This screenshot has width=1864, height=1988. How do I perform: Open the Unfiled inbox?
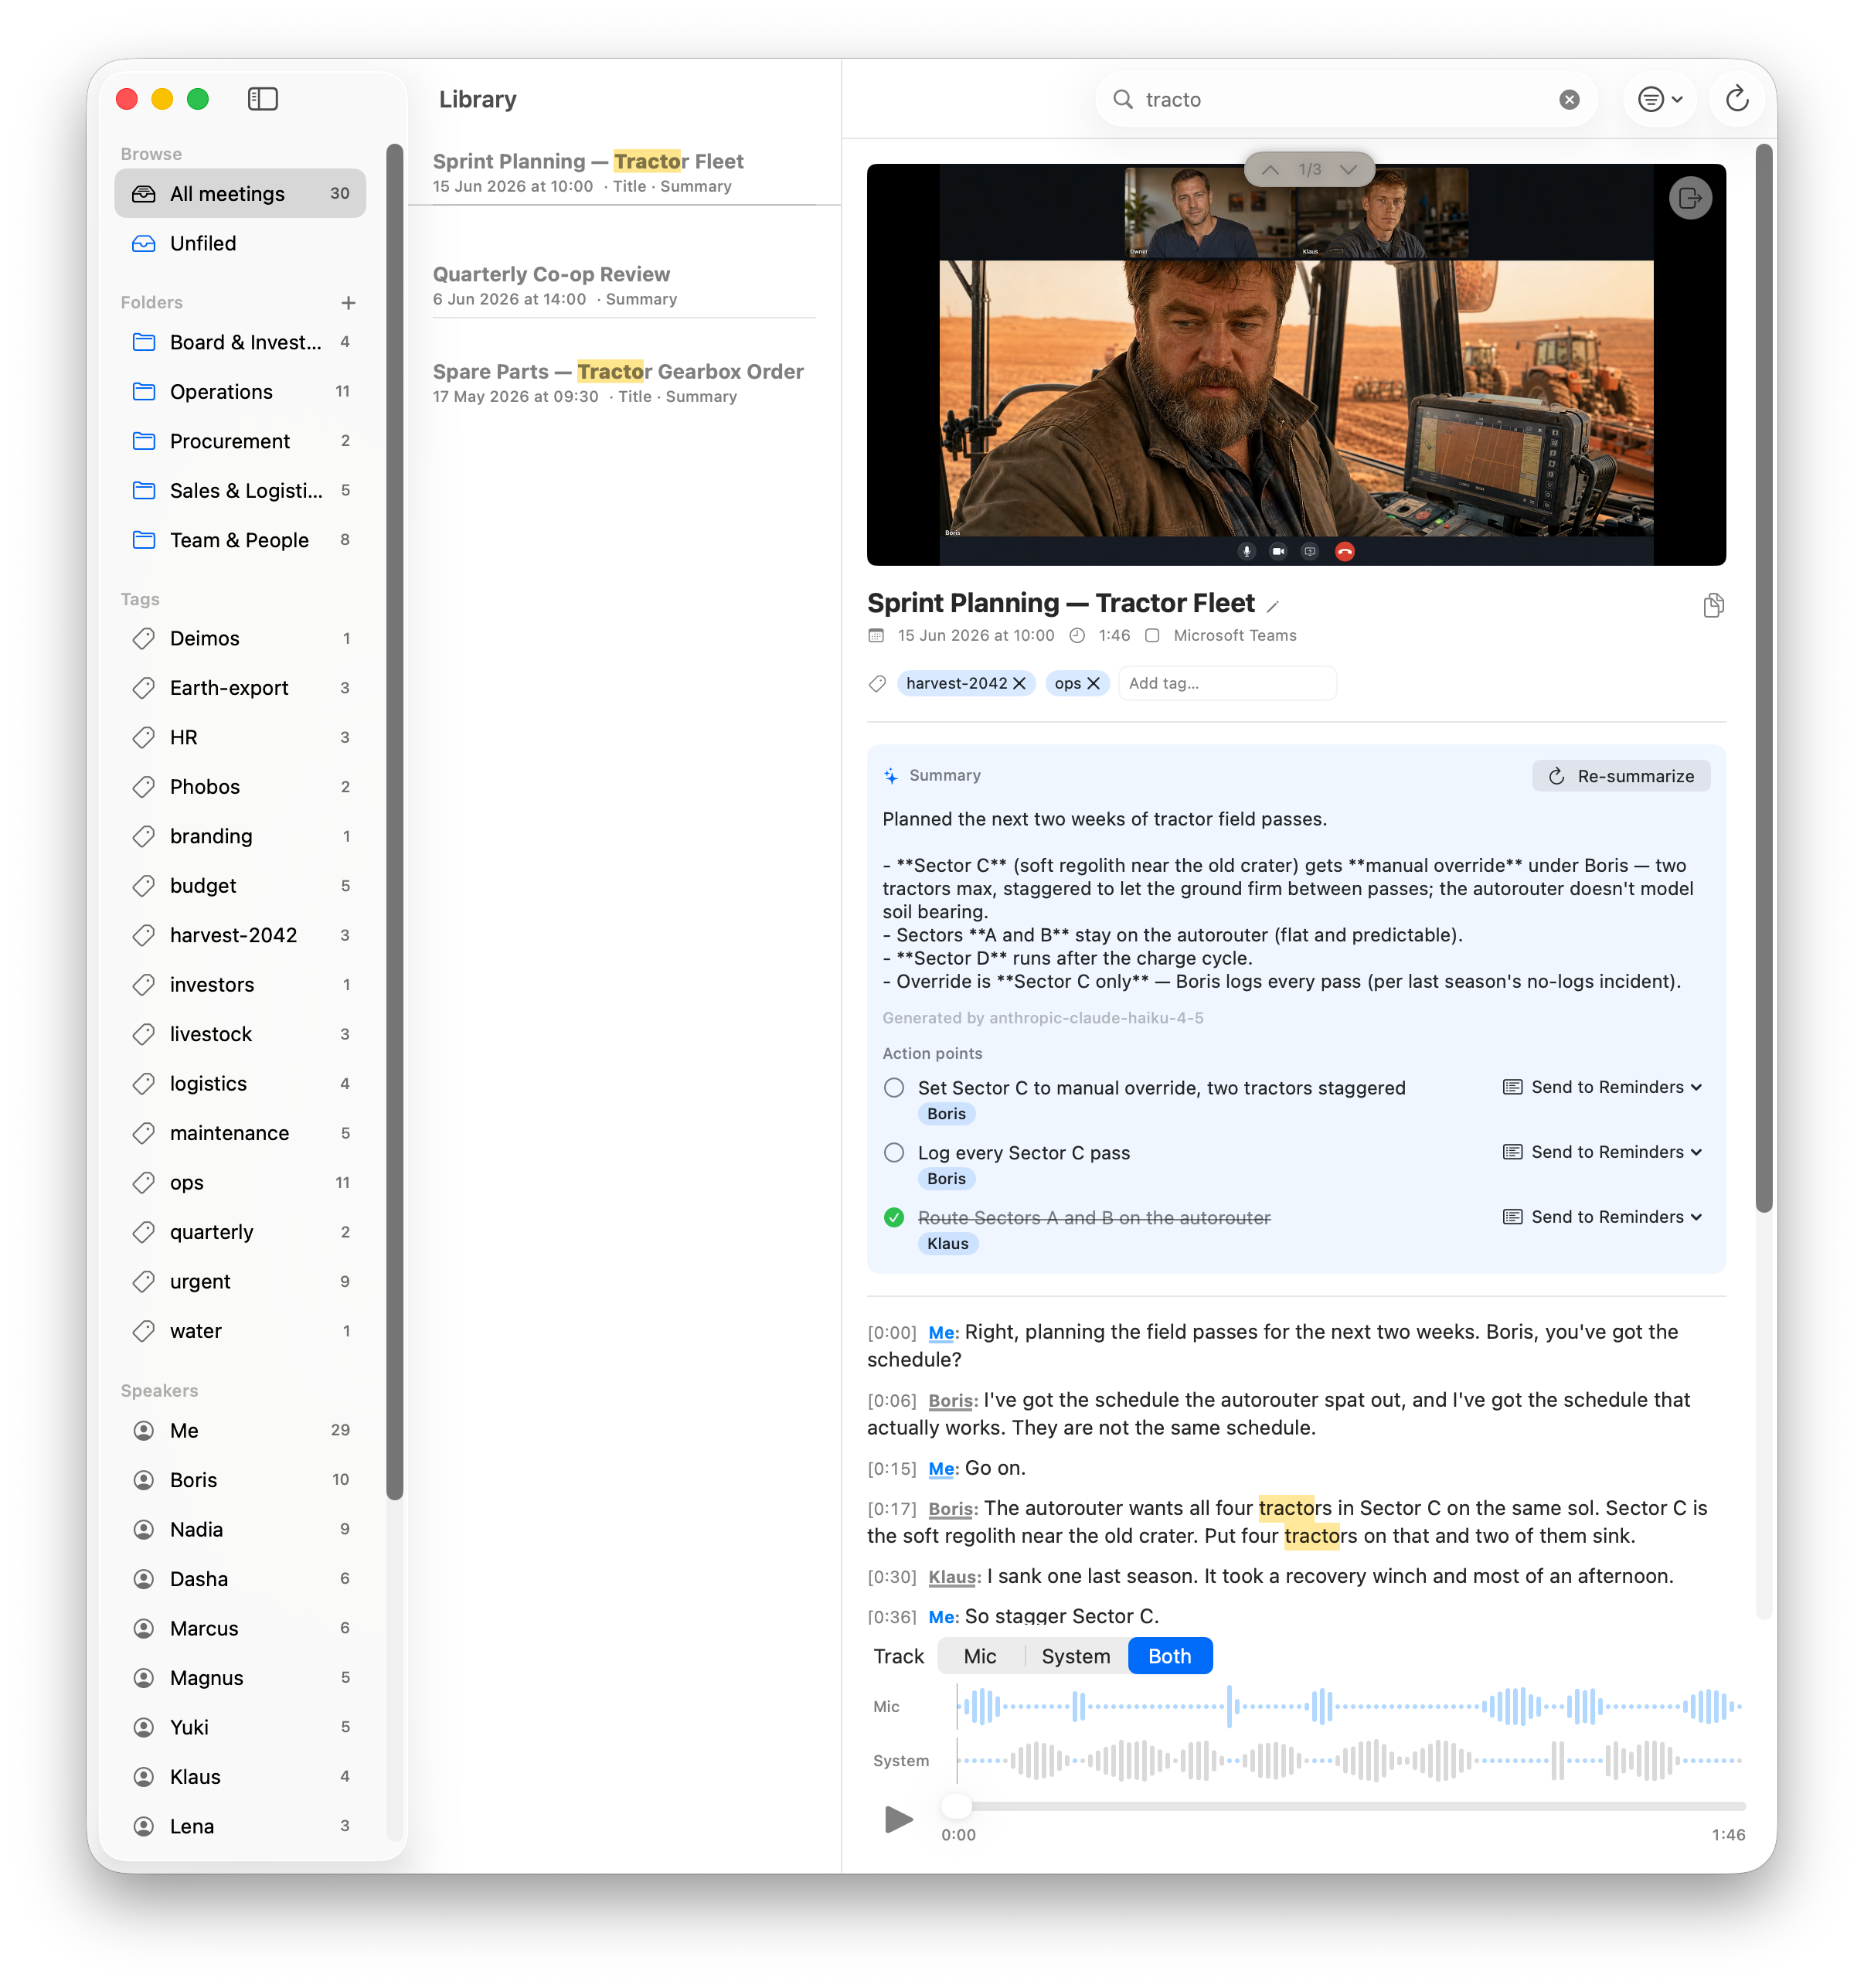[x=240, y=243]
